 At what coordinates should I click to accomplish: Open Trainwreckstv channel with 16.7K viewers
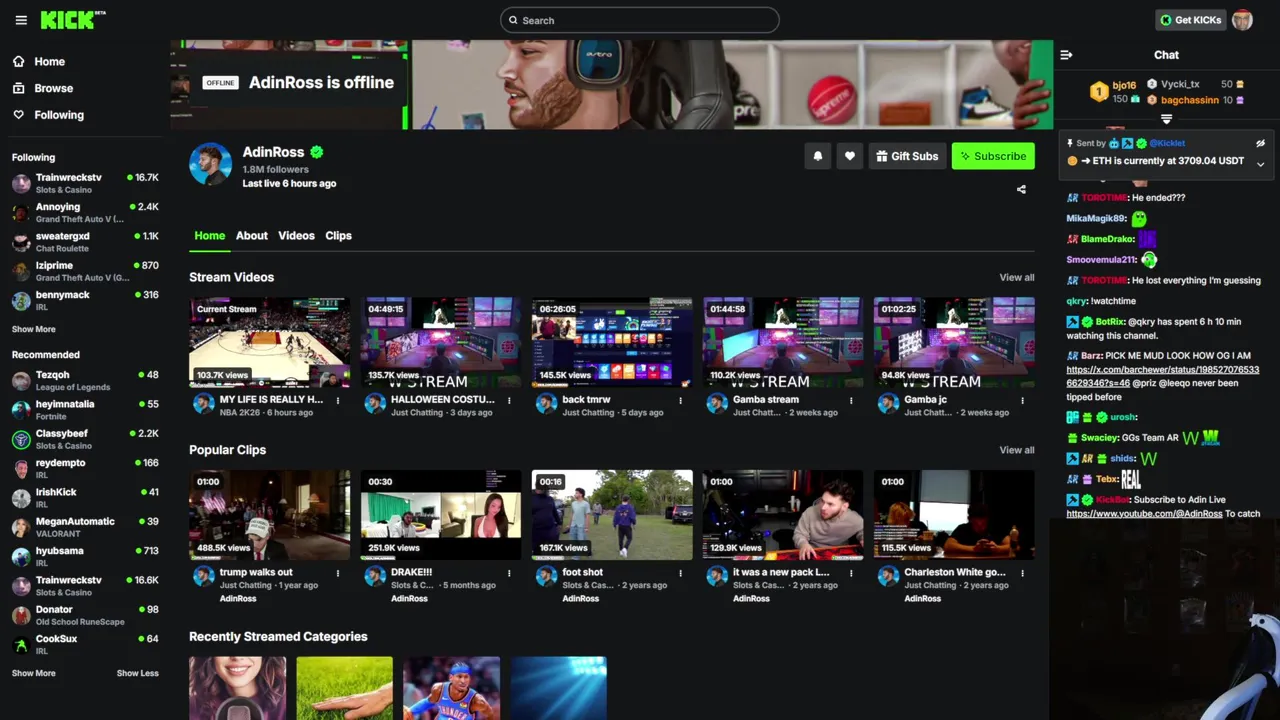tap(85, 183)
